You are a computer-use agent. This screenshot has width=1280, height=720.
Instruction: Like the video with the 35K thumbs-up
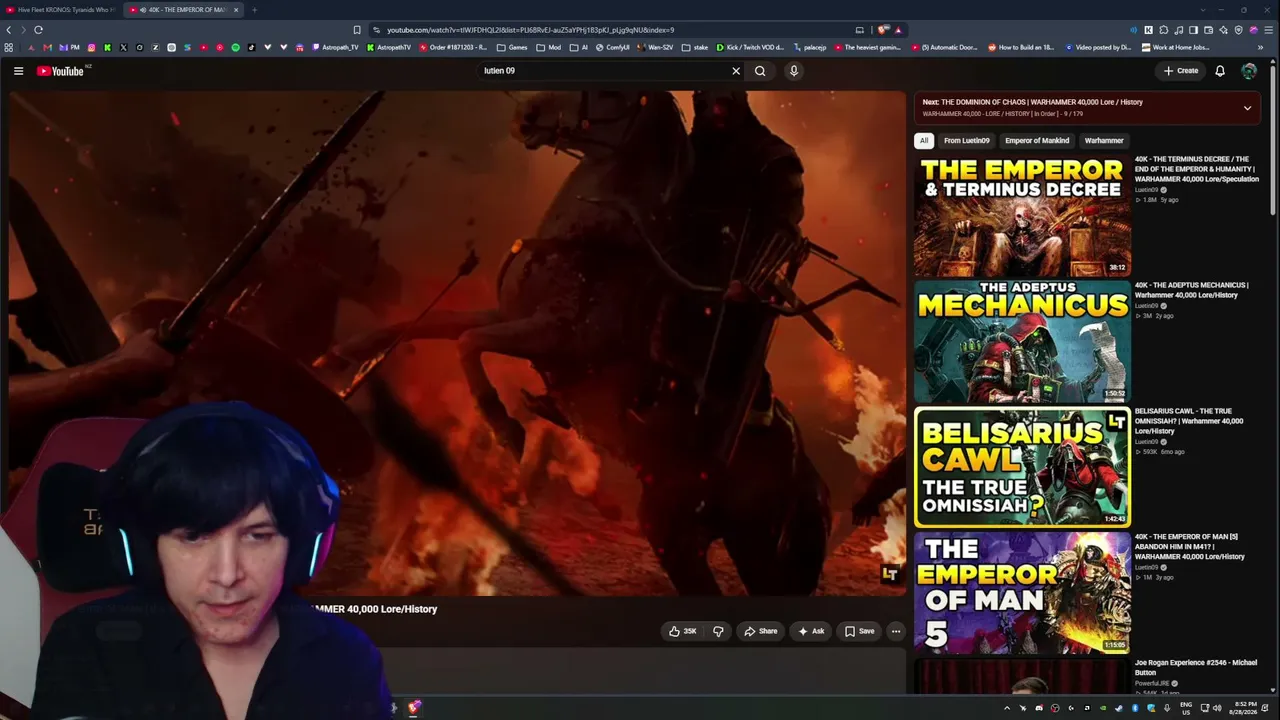(x=683, y=631)
